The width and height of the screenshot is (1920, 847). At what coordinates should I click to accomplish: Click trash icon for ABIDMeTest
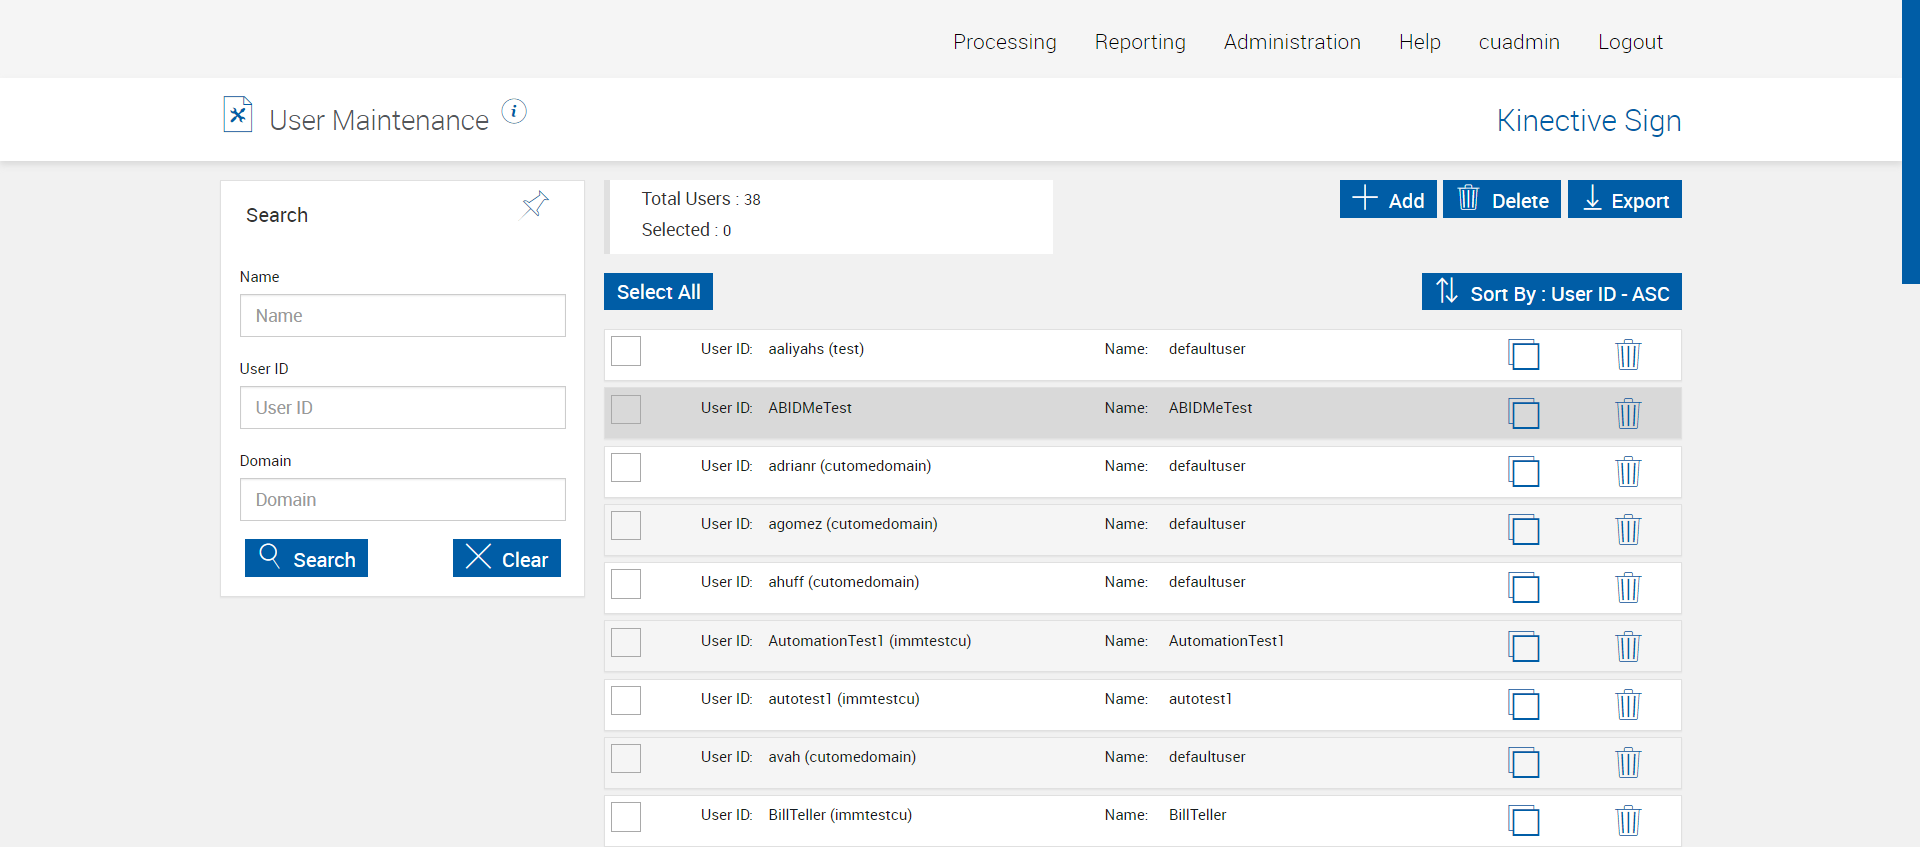1628,413
